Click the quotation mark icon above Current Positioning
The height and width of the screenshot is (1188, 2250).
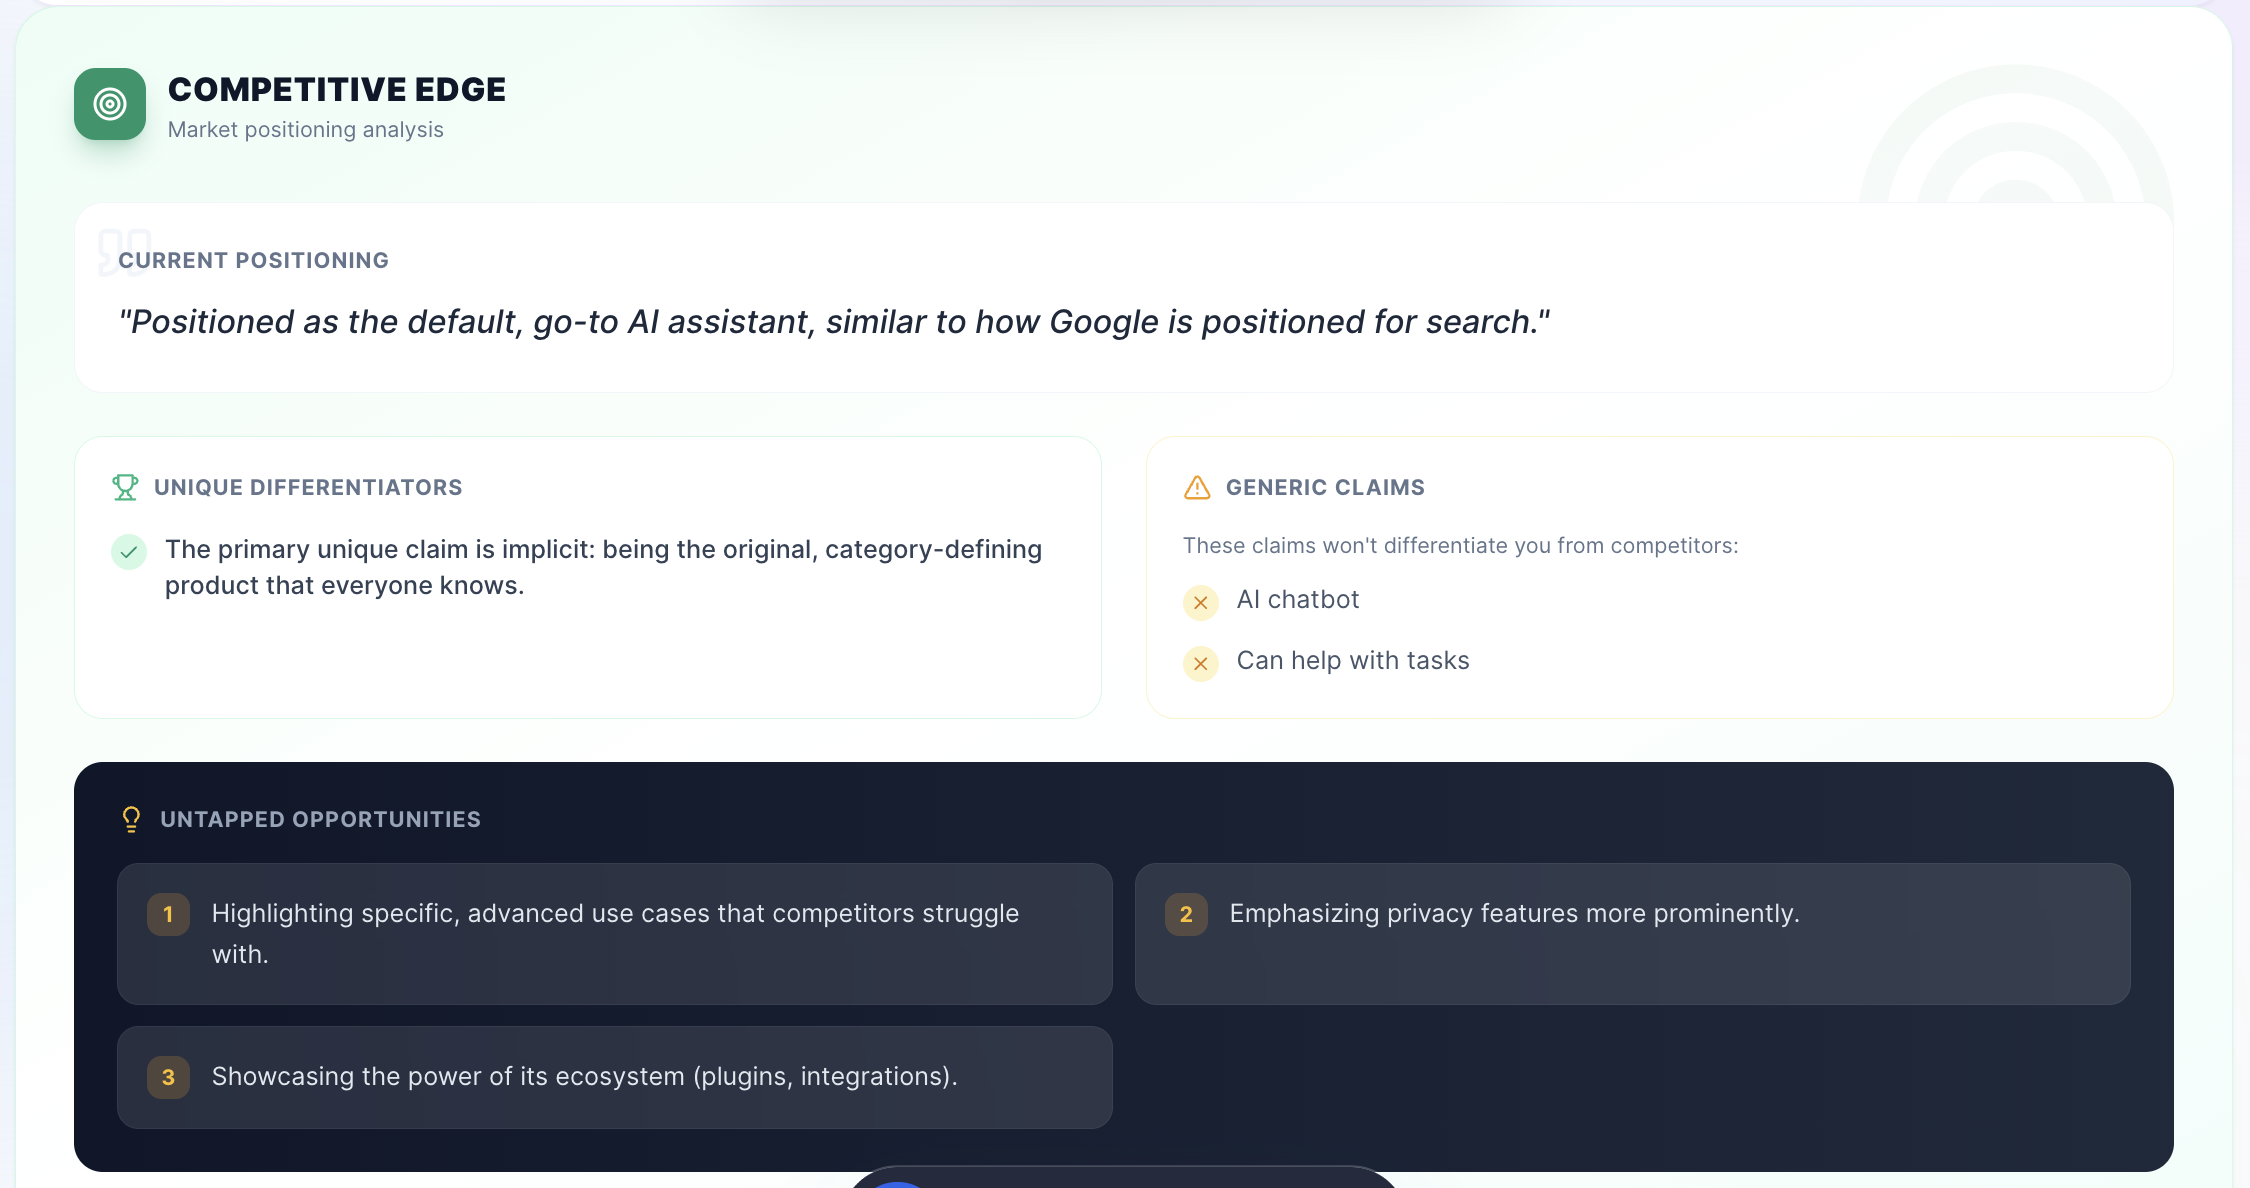point(124,250)
